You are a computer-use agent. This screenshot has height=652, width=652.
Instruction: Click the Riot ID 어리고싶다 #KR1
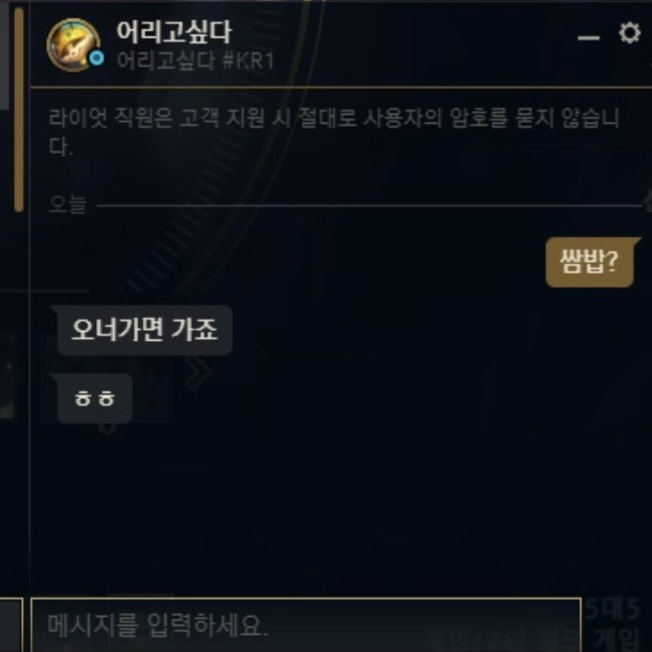(195, 61)
